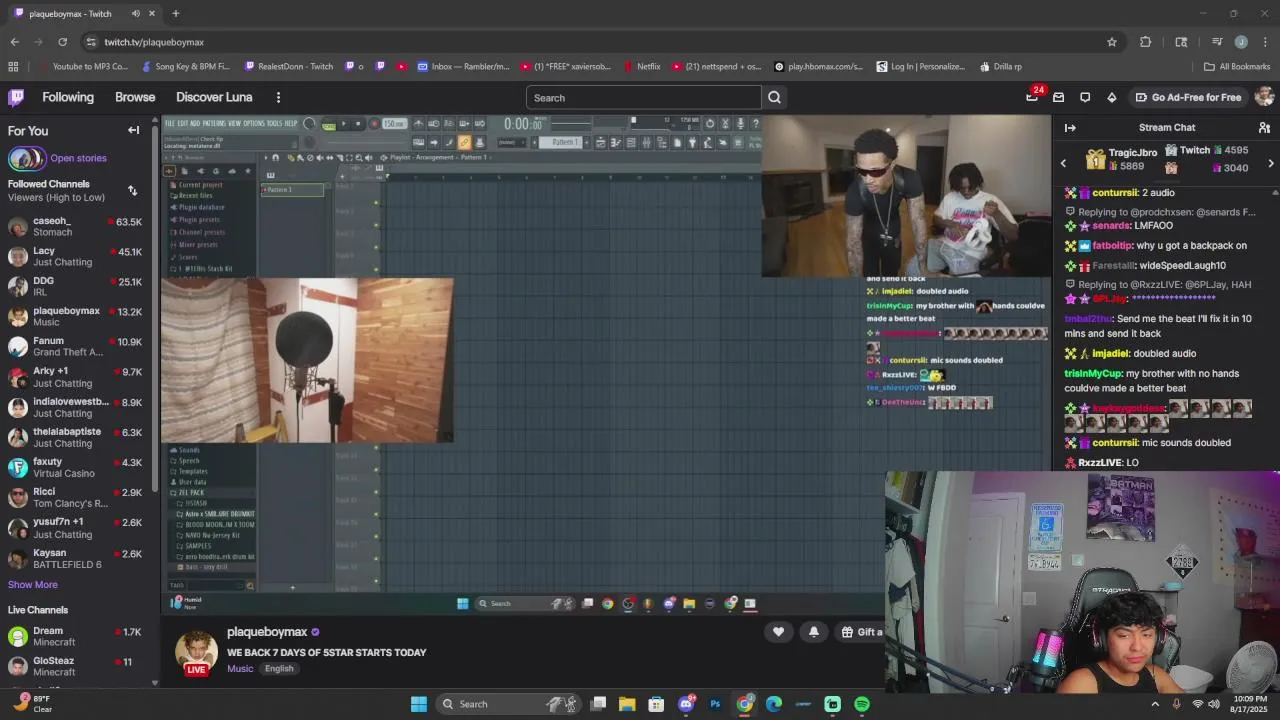Viewport: 1280px width, 720px height.
Task: Click the Get Bits diamond icon
Action: coord(1111,97)
